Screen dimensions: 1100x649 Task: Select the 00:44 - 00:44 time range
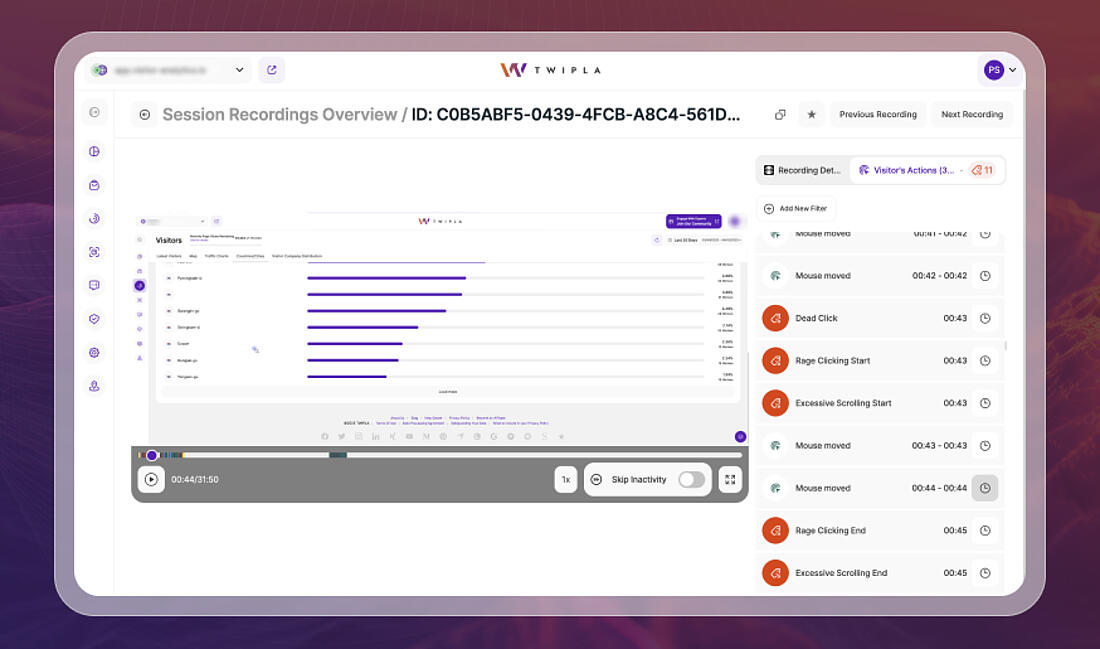(x=939, y=488)
